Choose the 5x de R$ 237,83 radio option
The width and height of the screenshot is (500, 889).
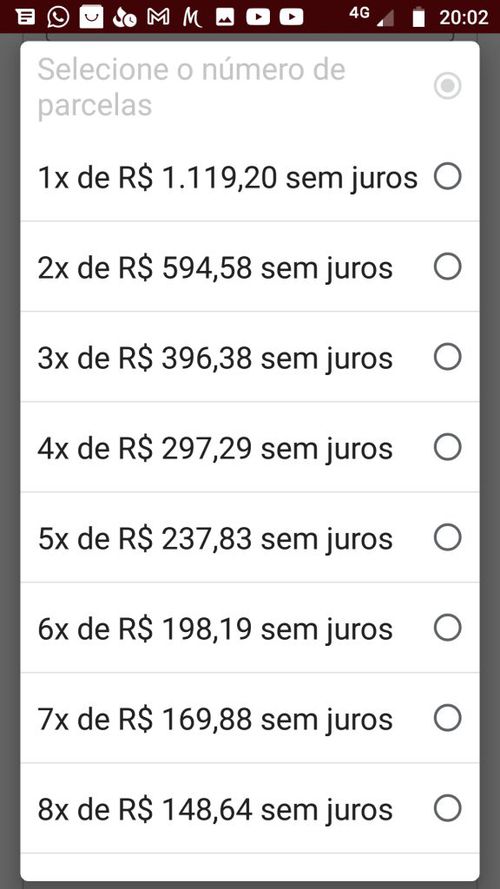tap(448, 537)
